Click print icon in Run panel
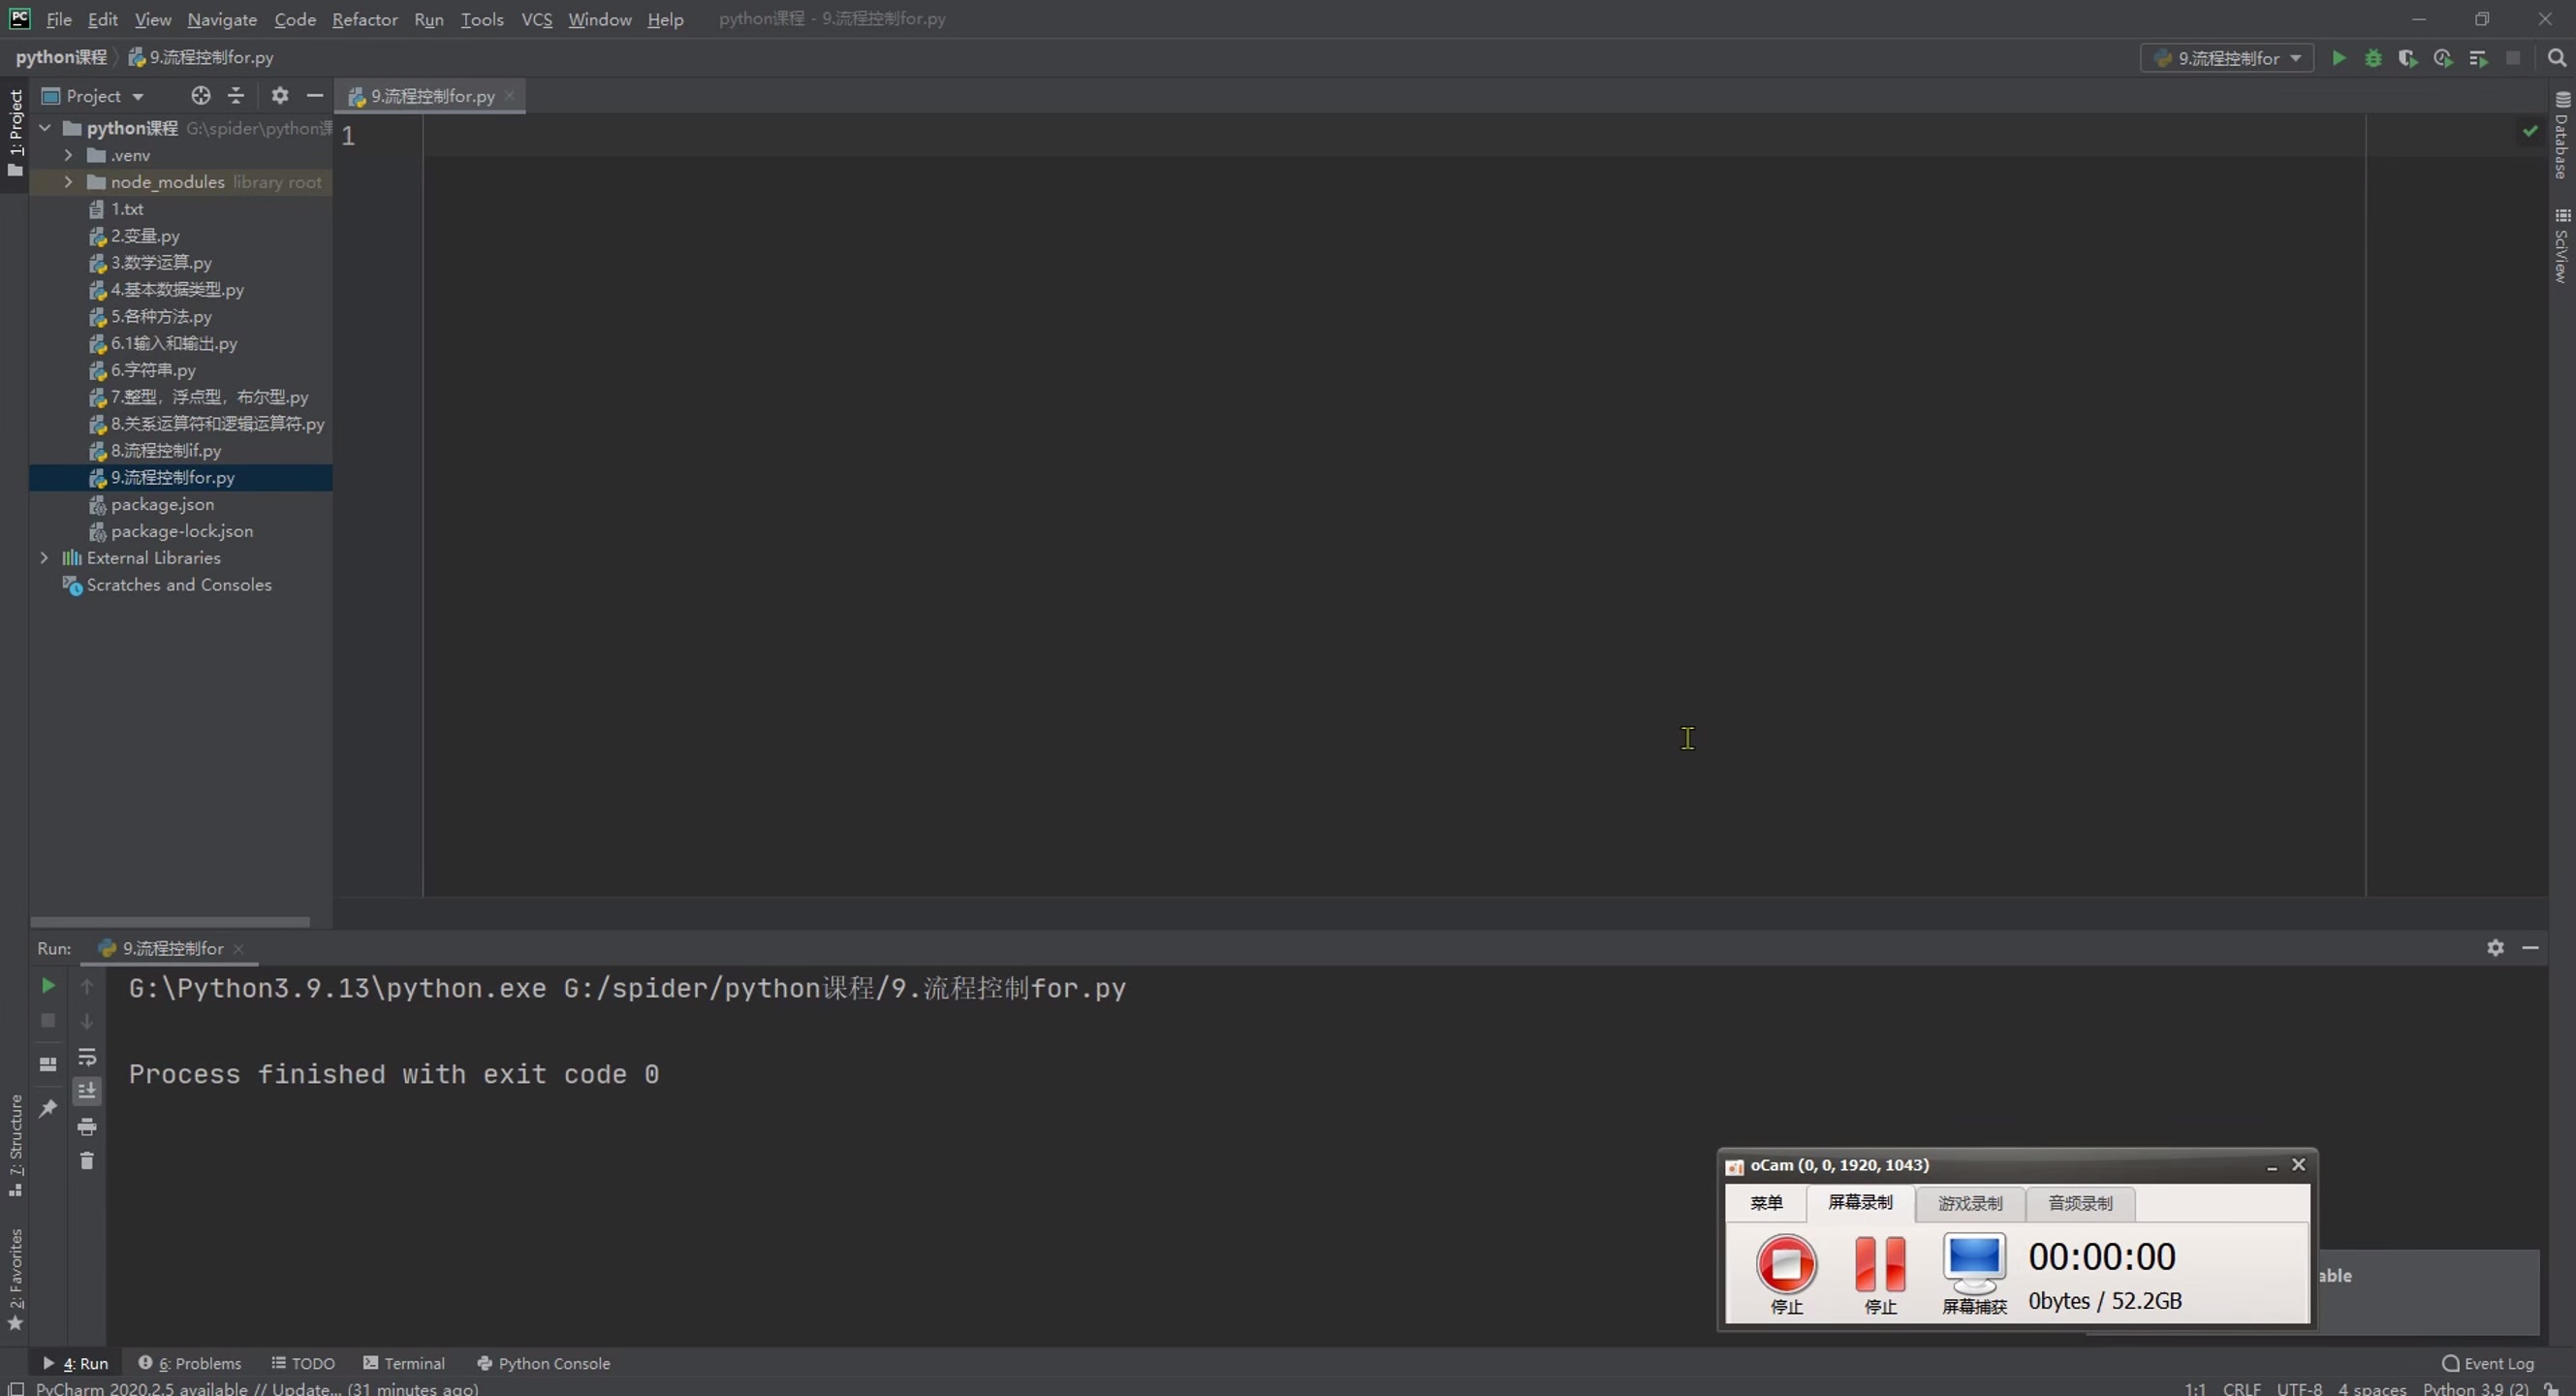This screenshot has width=2576, height=1396. pyautogui.click(x=87, y=1126)
